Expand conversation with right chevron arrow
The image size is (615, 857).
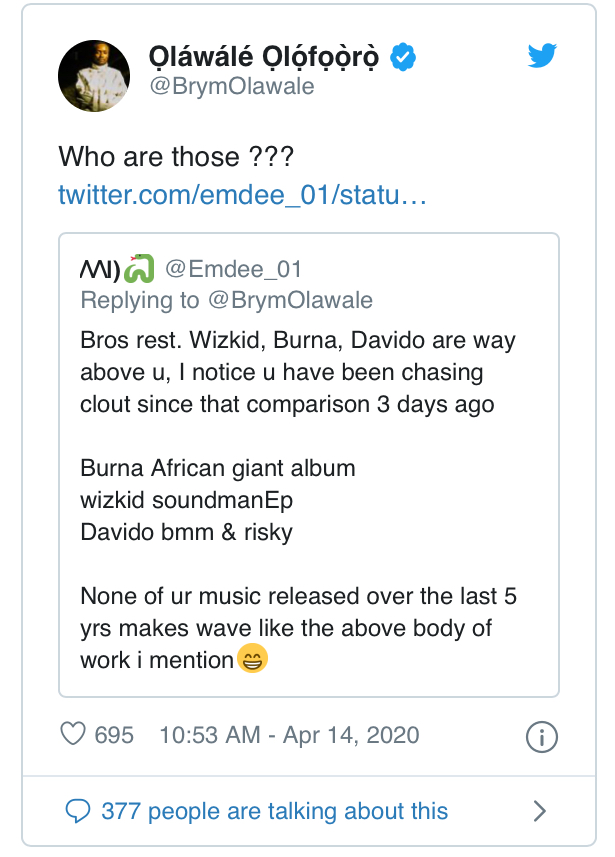(538, 810)
